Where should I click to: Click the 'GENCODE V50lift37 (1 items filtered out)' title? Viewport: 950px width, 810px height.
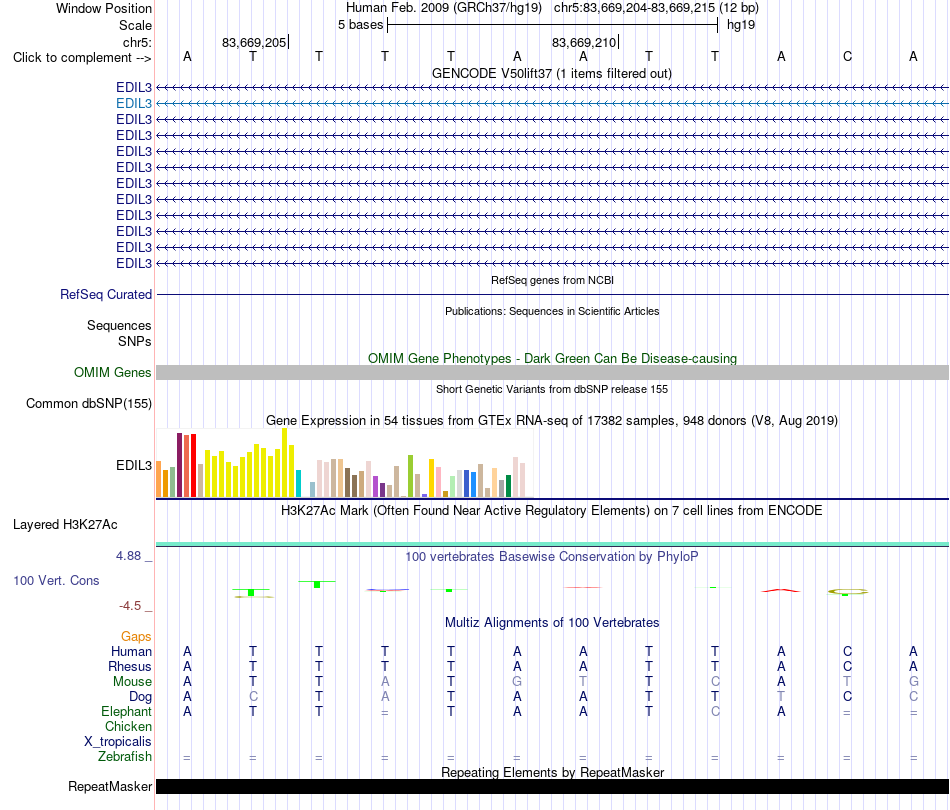tap(552, 74)
